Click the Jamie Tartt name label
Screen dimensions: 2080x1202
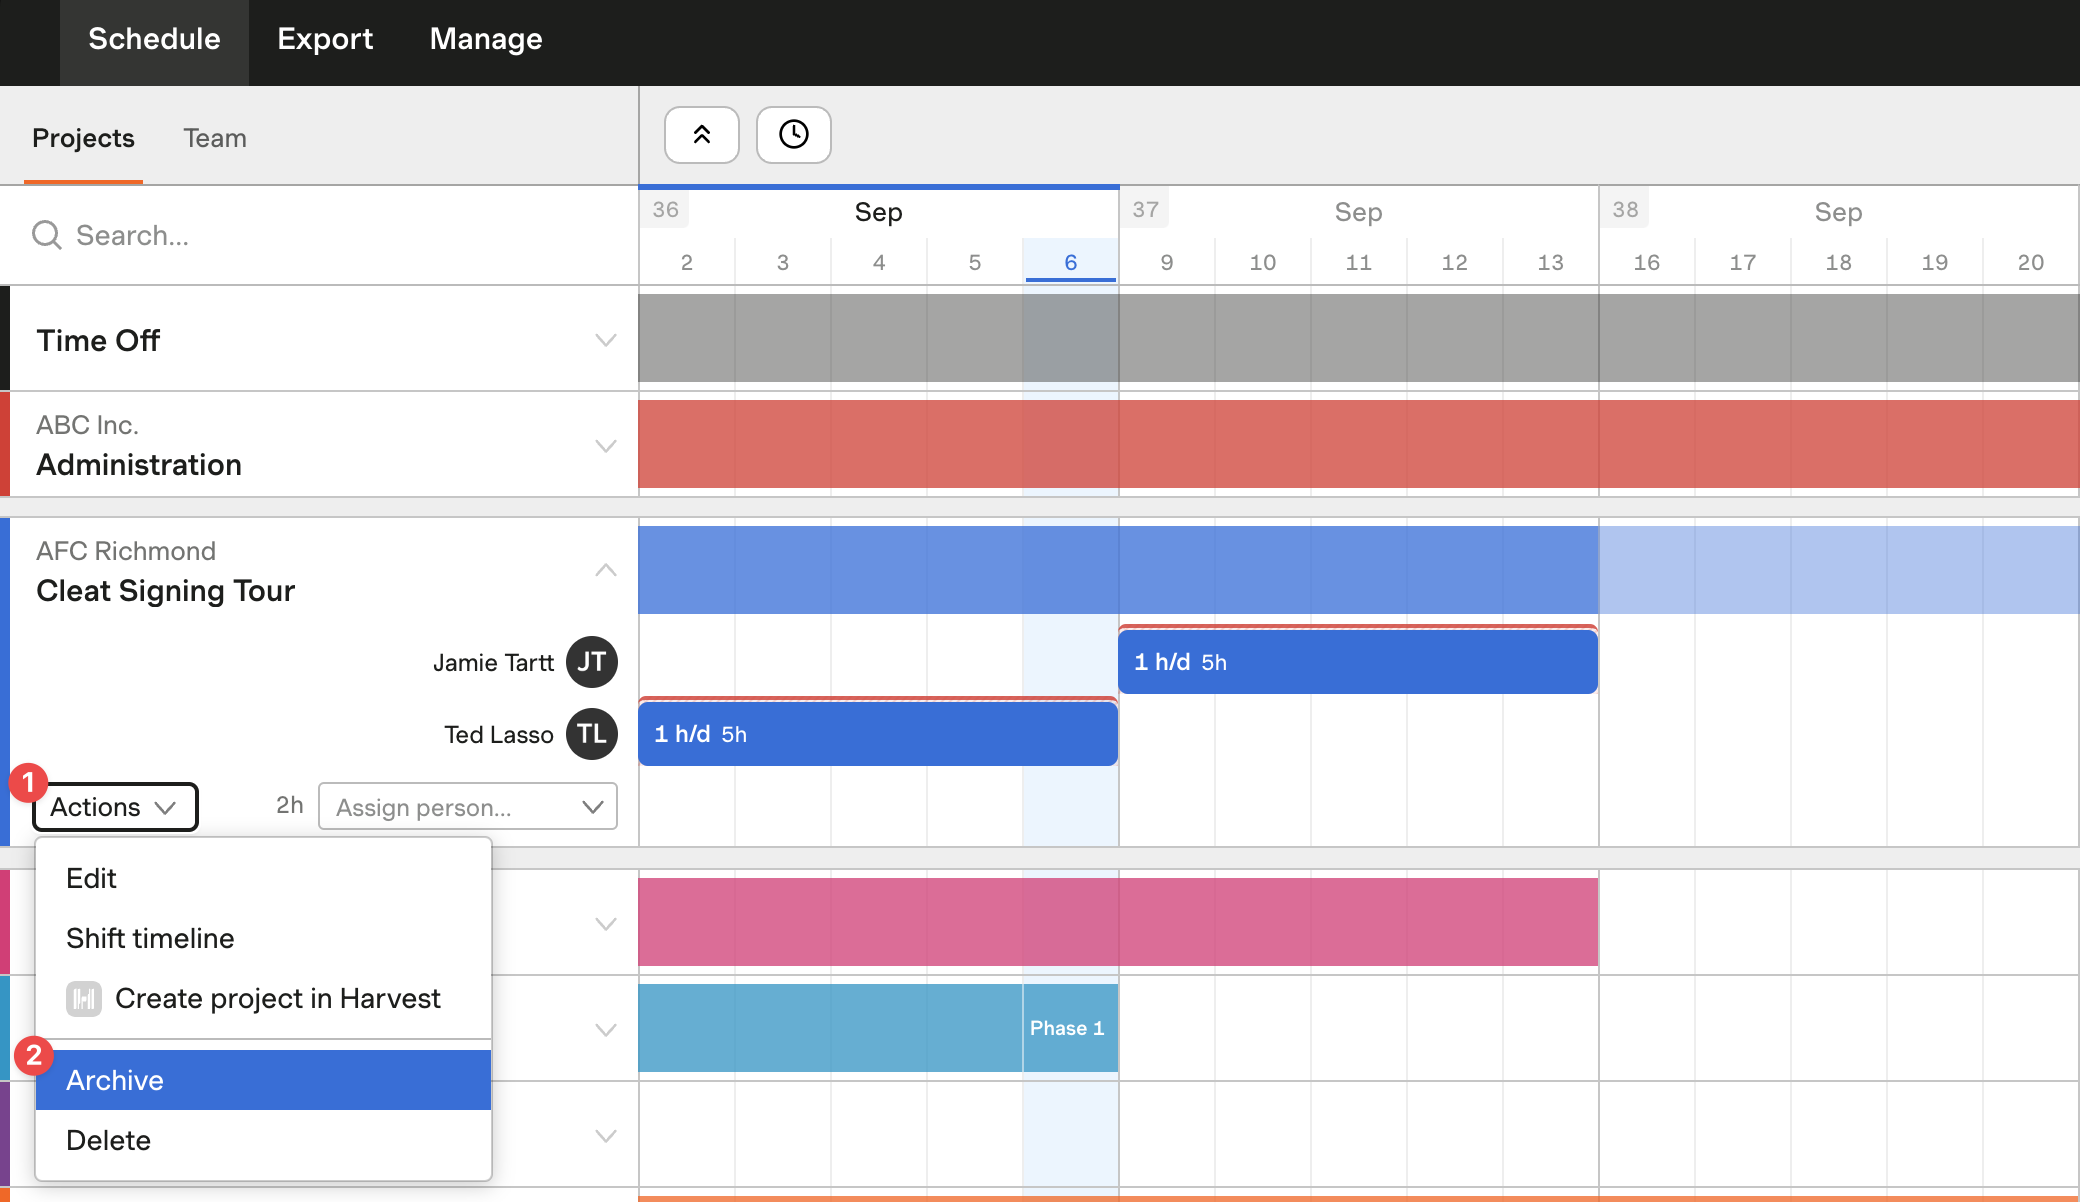(x=493, y=663)
